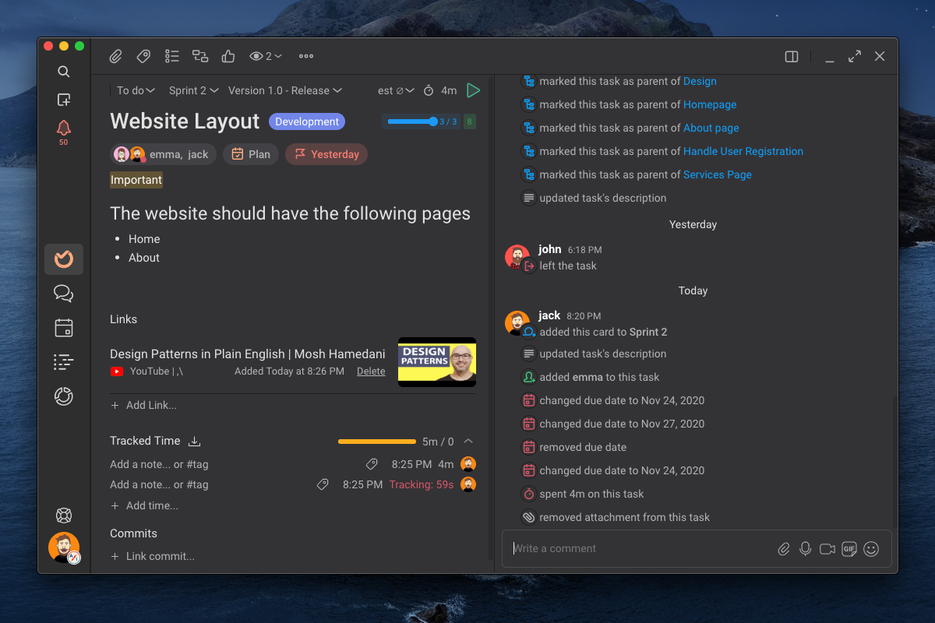Screen dimensions: 935x623
Task: Click the tag label icon in toolbar
Action: pyautogui.click(x=144, y=57)
